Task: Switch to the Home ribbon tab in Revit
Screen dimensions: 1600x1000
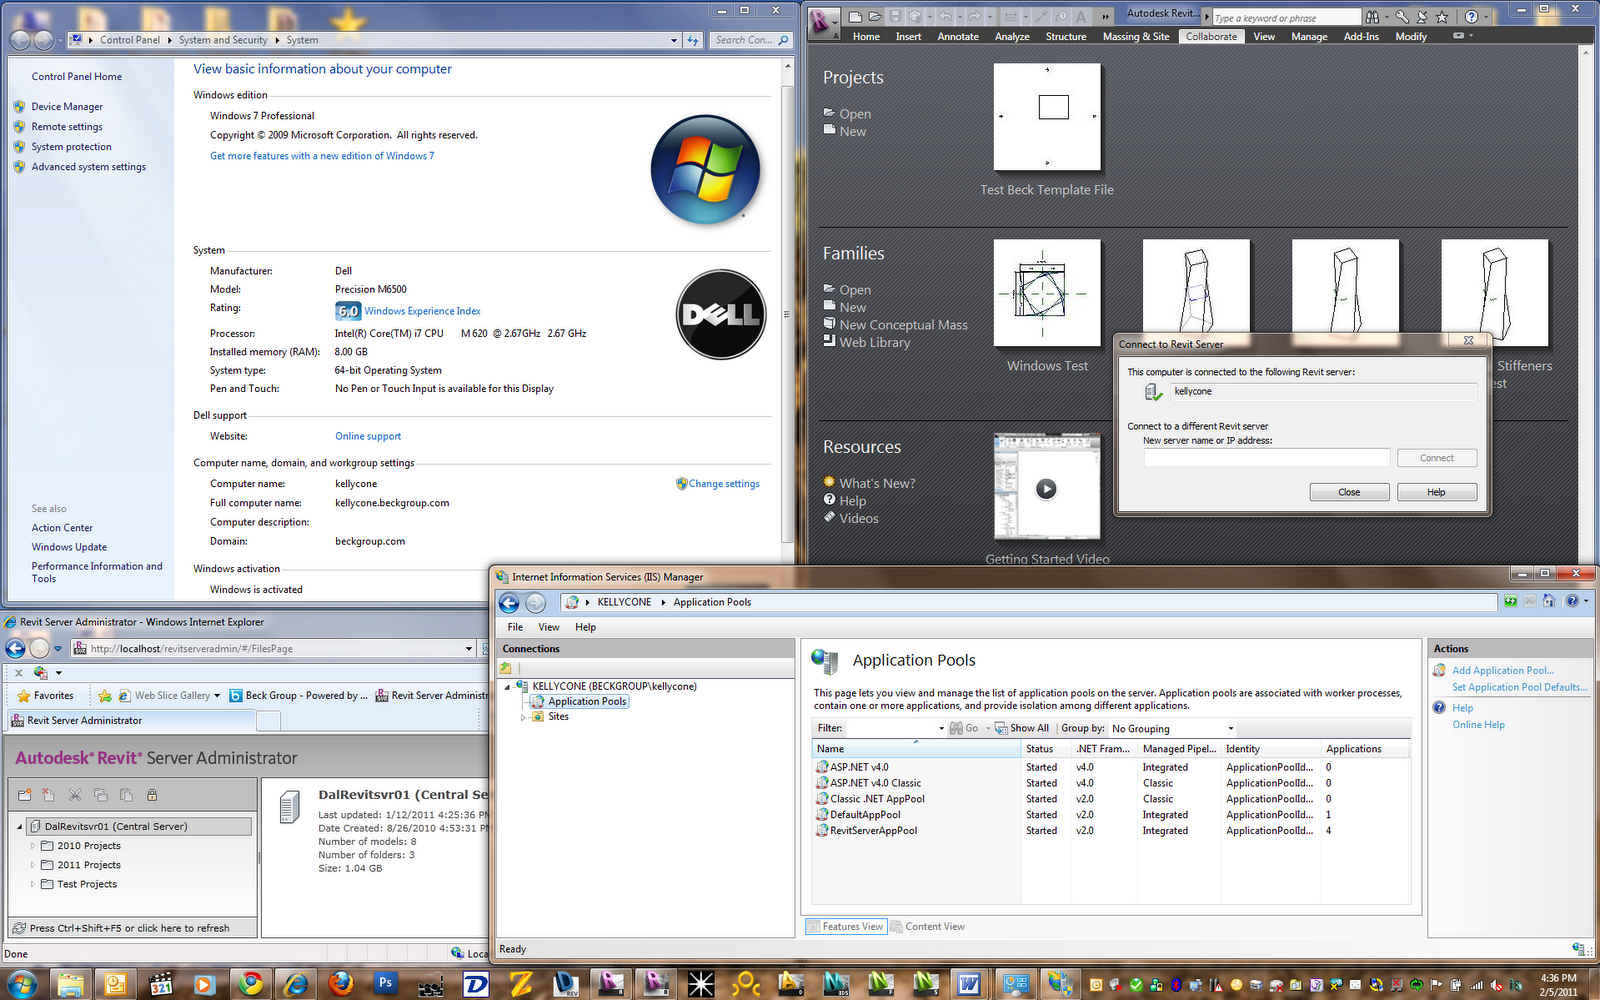Action: point(866,37)
